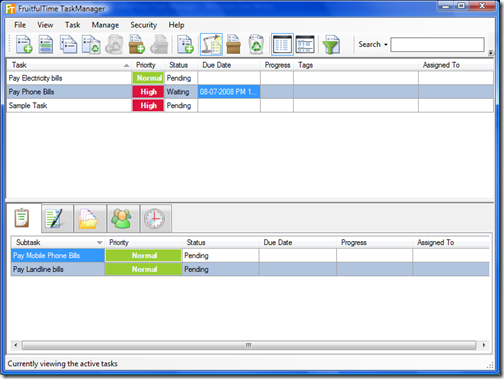Screen dimensions: 504x379
Task: Click the greyed-out Unarchive box icon
Action: click(x=159, y=44)
